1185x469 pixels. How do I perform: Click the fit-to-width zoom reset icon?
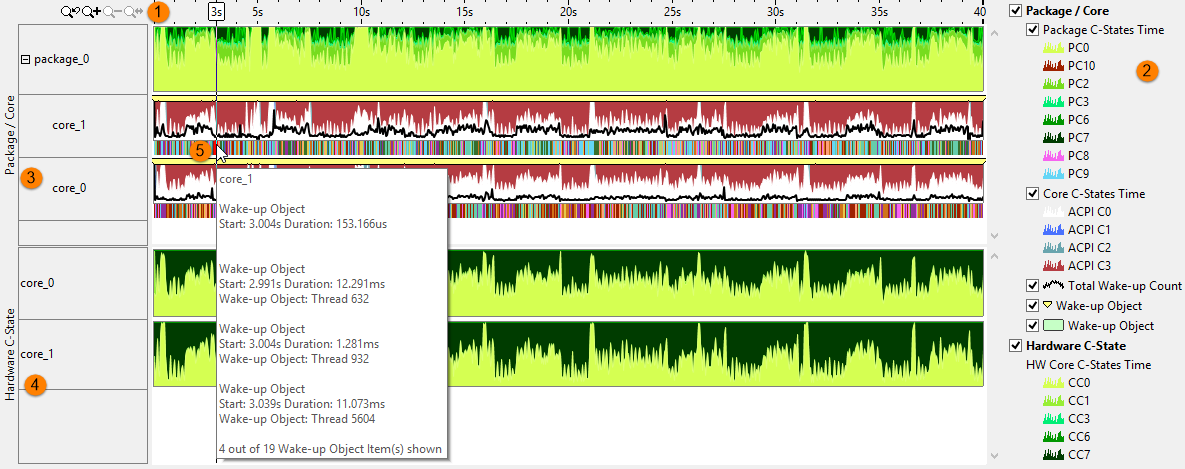point(133,12)
